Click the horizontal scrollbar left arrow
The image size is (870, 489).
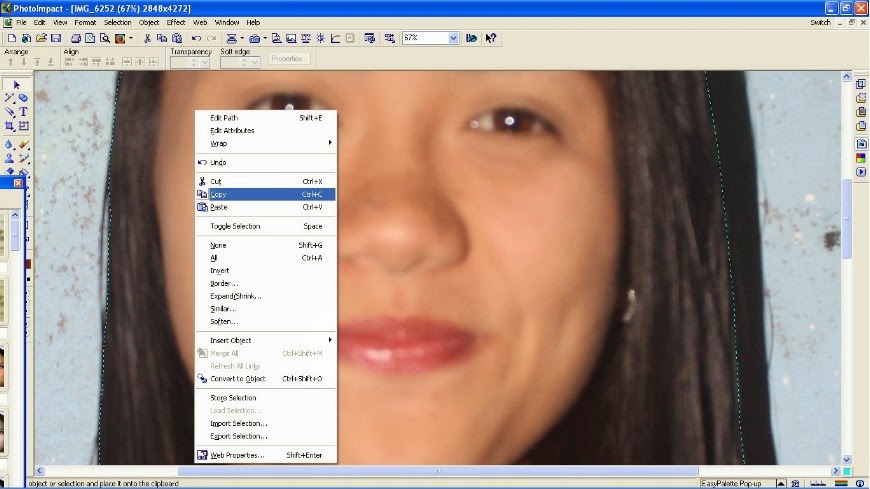point(39,471)
